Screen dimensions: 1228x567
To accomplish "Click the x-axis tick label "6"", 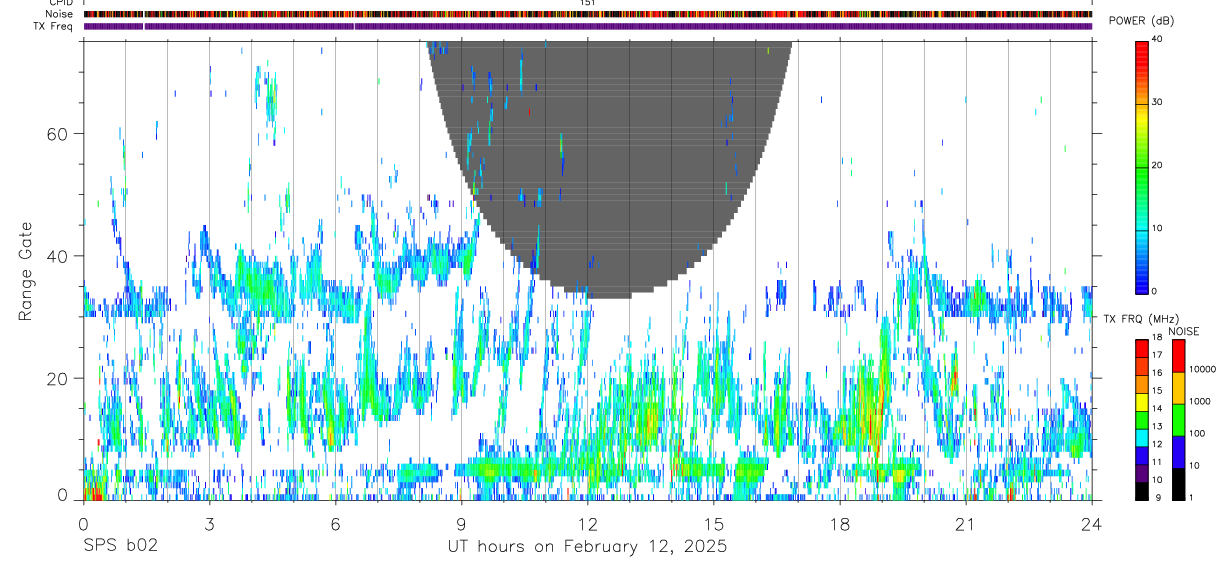I will [335, 524].
